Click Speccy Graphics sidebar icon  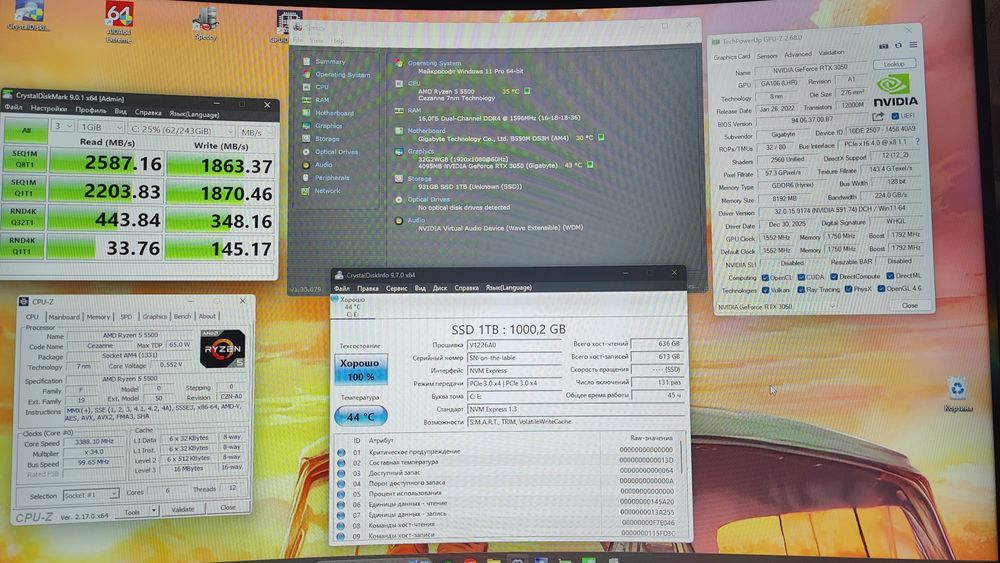coord(306,126)
